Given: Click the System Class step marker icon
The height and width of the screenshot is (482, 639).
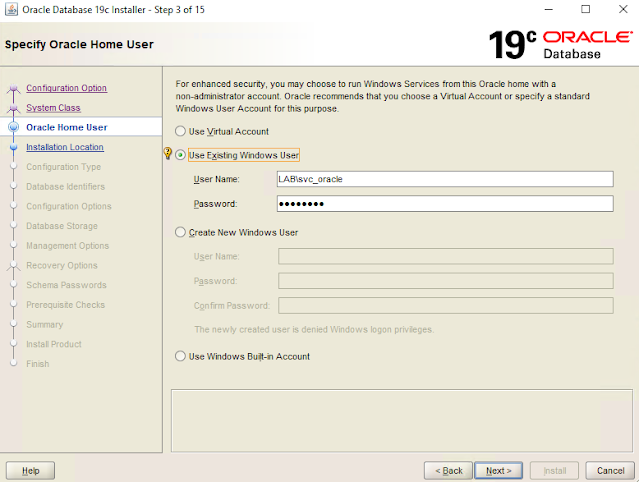Looking at the screenshot, I should pyautogui.click(x=13, y=108).
